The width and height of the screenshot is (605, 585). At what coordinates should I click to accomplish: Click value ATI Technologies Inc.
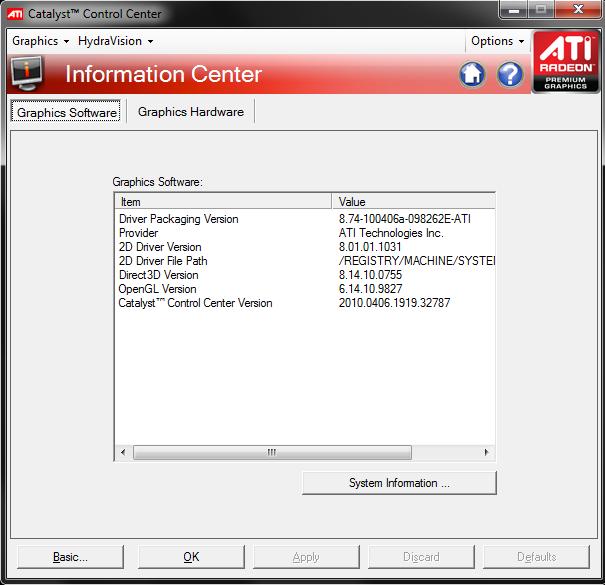point(391,233)
